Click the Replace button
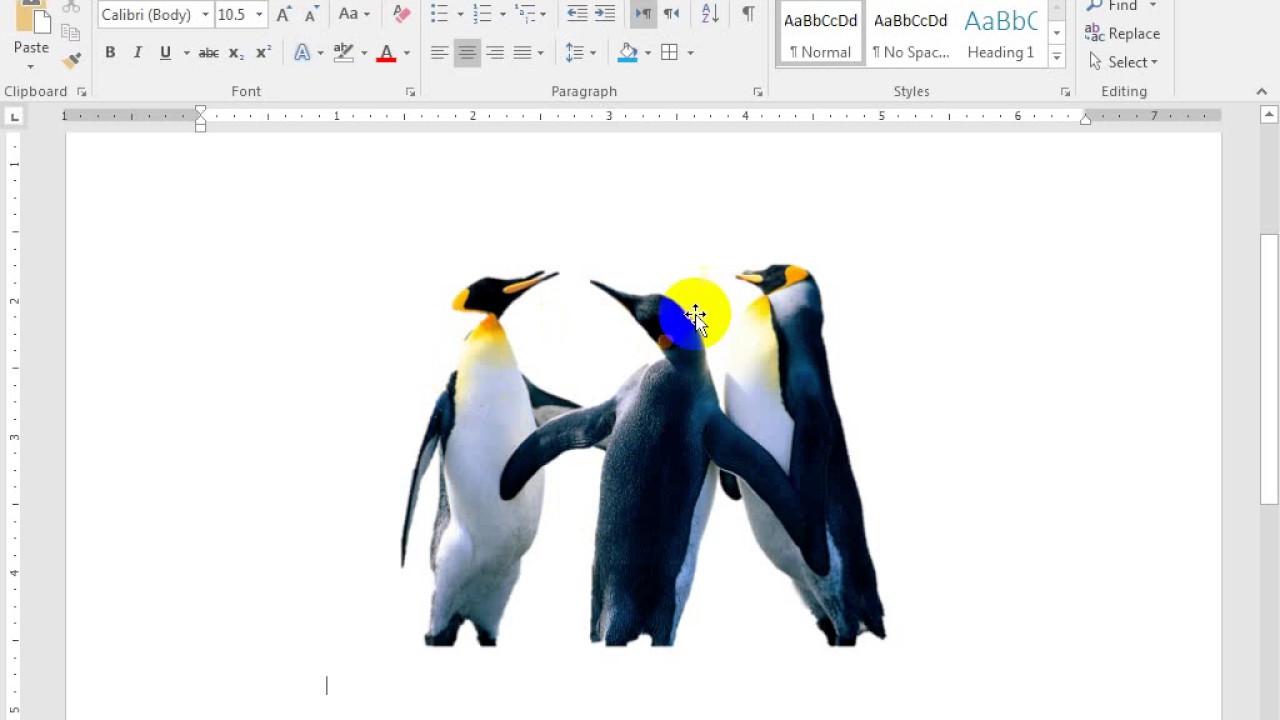 [x=1122, y=34]
